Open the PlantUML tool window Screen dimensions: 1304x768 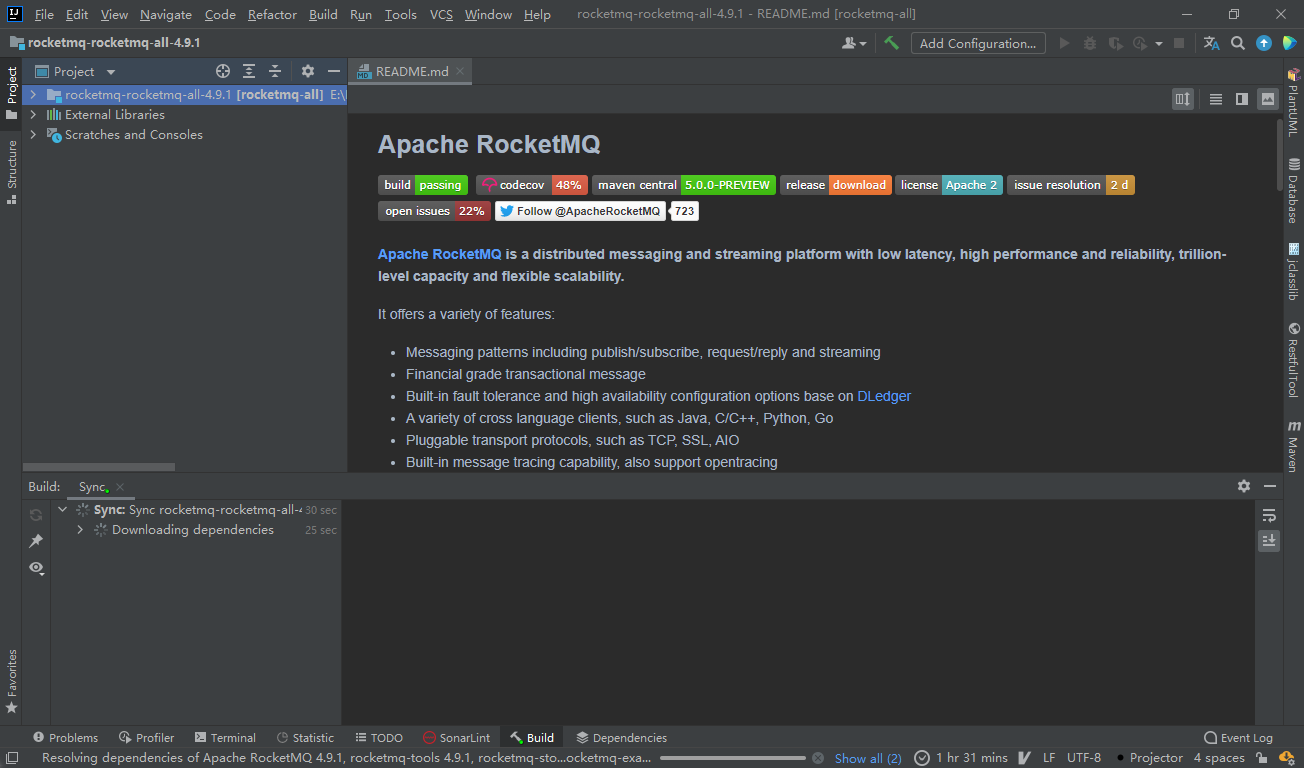(x=1293, y=102)
